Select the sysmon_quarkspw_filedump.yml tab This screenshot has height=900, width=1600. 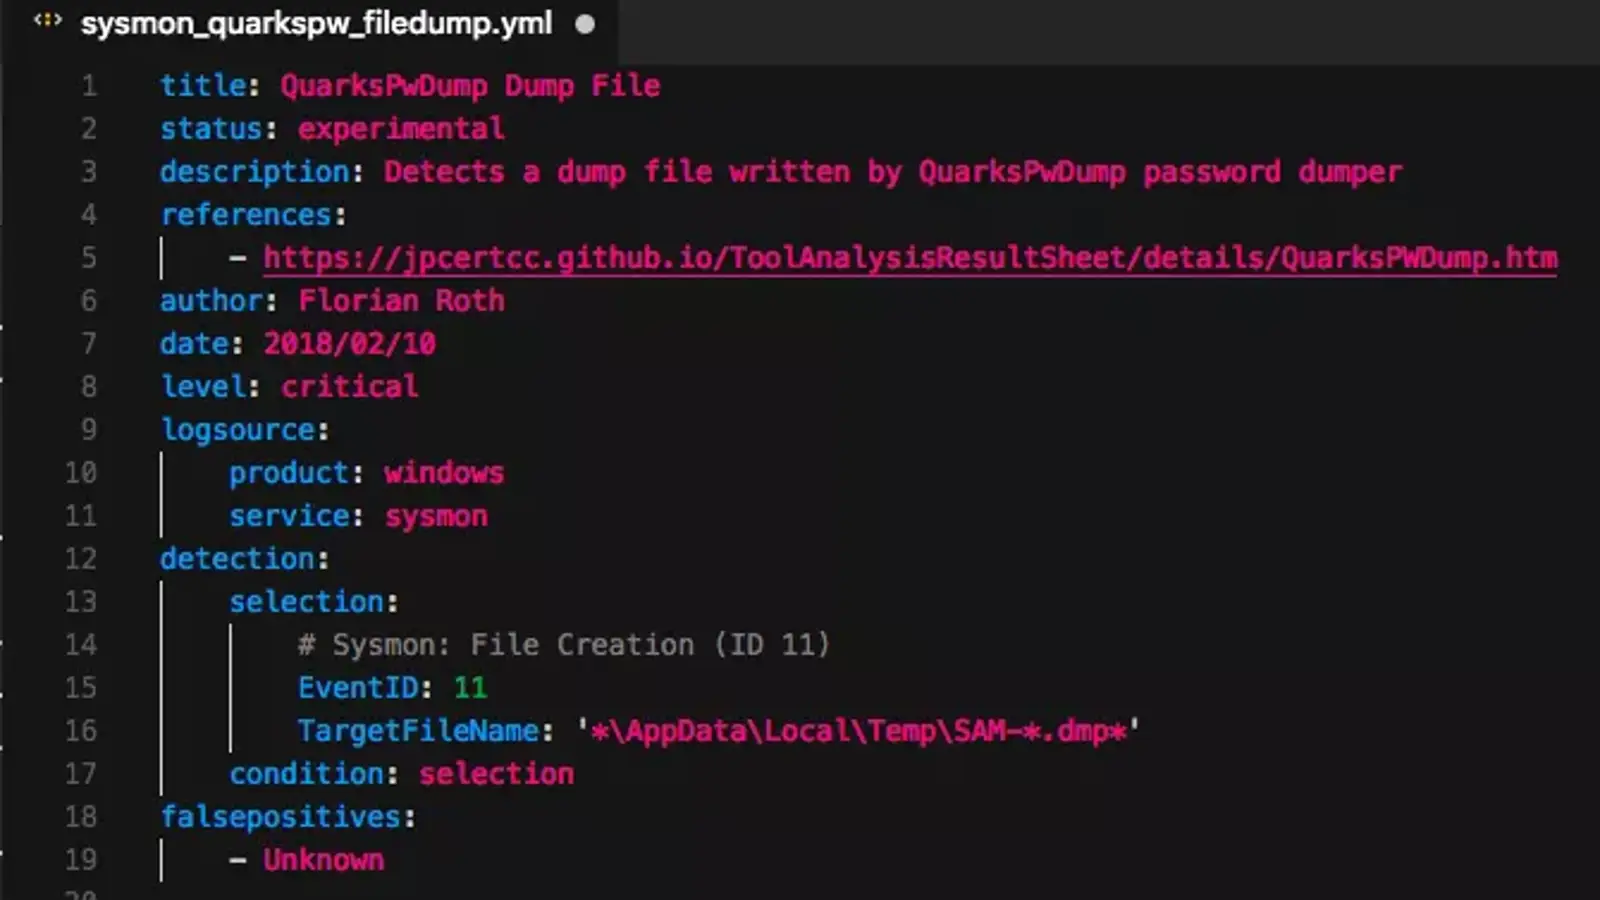click(x=316, y=24)
